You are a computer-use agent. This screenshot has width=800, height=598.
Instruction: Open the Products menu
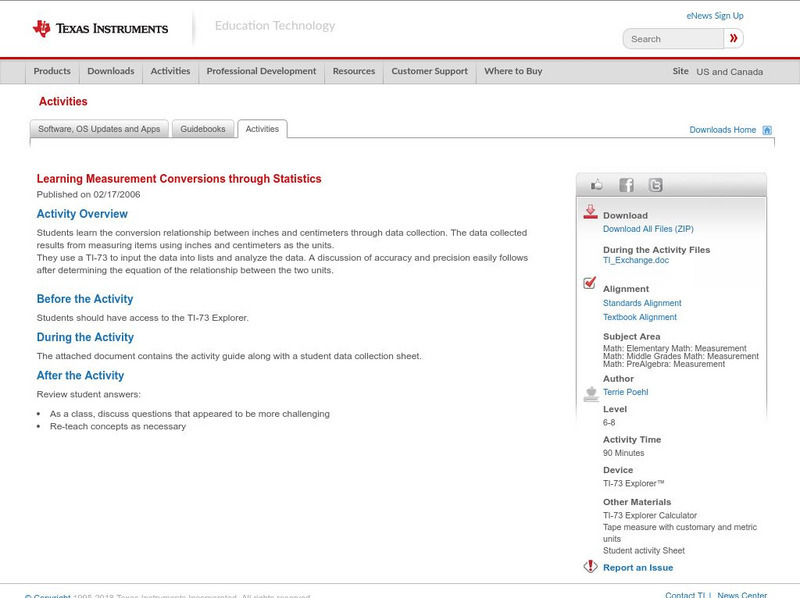pos(52,71)
